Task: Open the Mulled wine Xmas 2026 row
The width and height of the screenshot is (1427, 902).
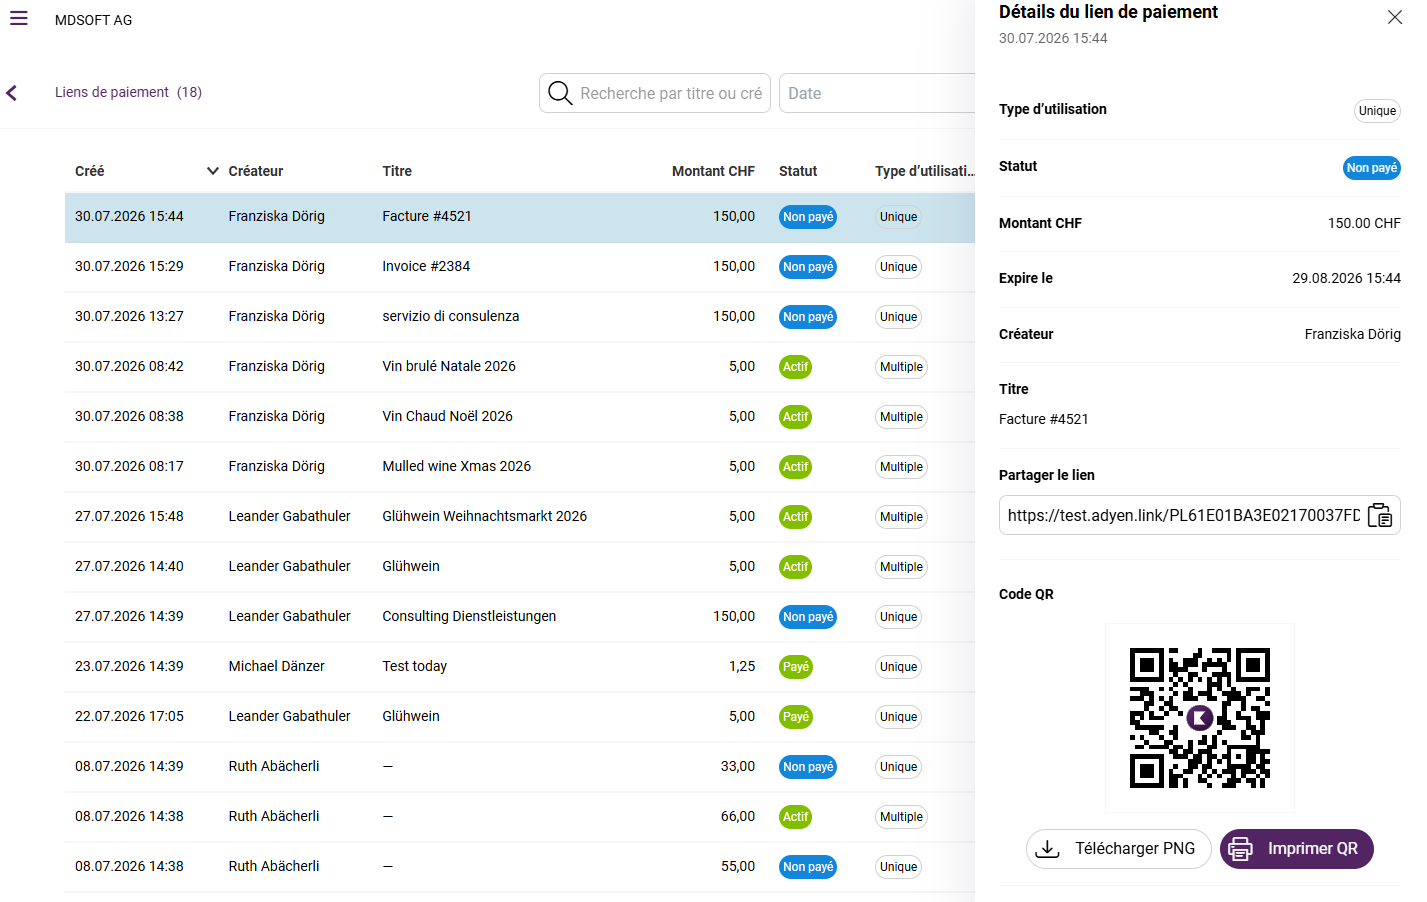Action: click(x=520, y=467)
